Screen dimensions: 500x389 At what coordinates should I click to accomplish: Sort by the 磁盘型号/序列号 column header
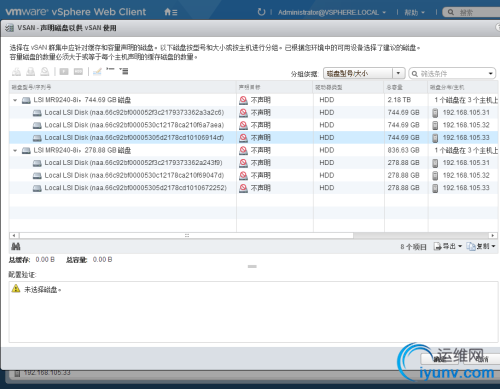(122, 87)
